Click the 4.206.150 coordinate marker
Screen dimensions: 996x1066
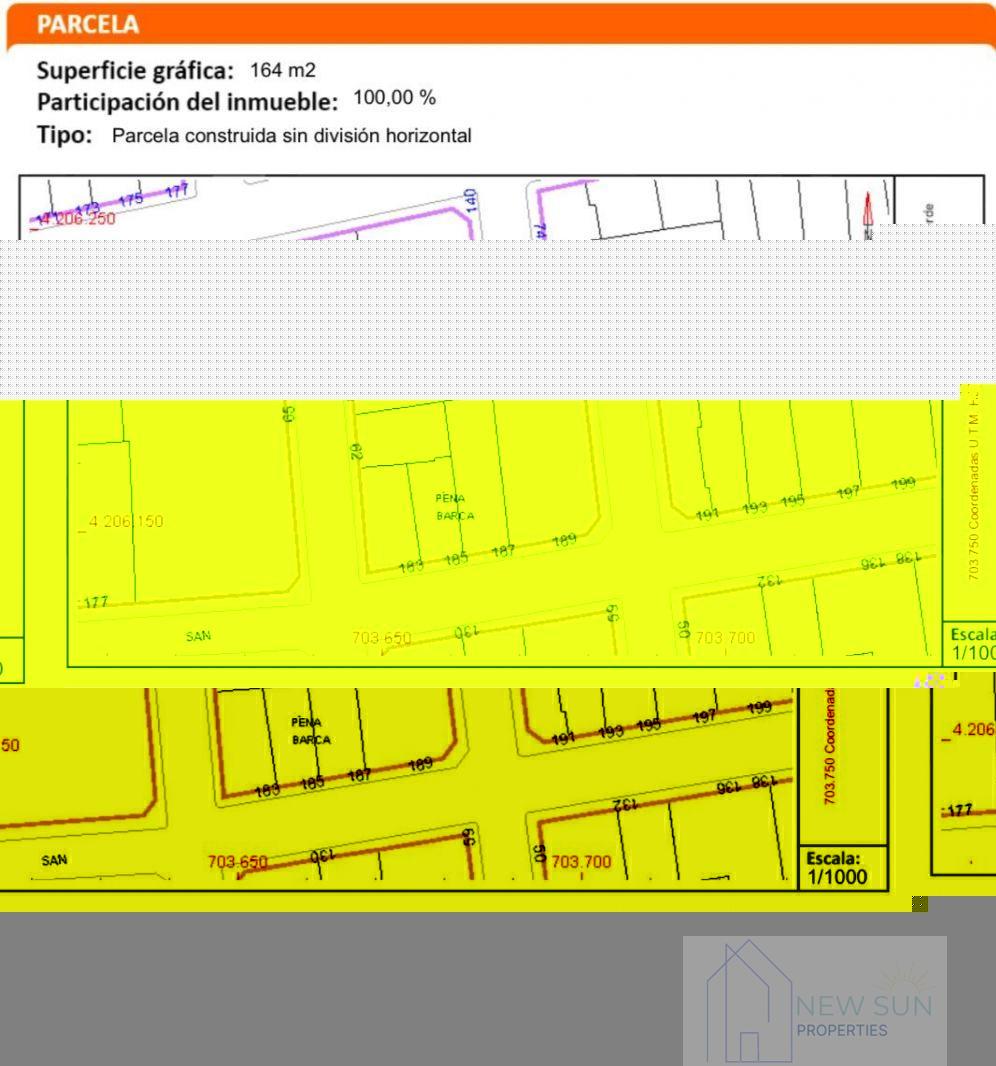pos(125,521)
